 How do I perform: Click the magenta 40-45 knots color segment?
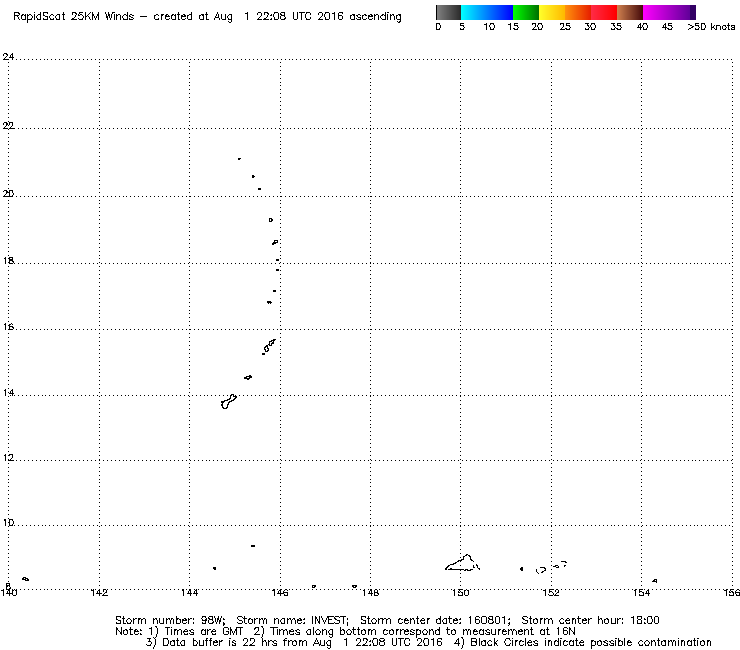pyautogui.click(x=656, y=12)
